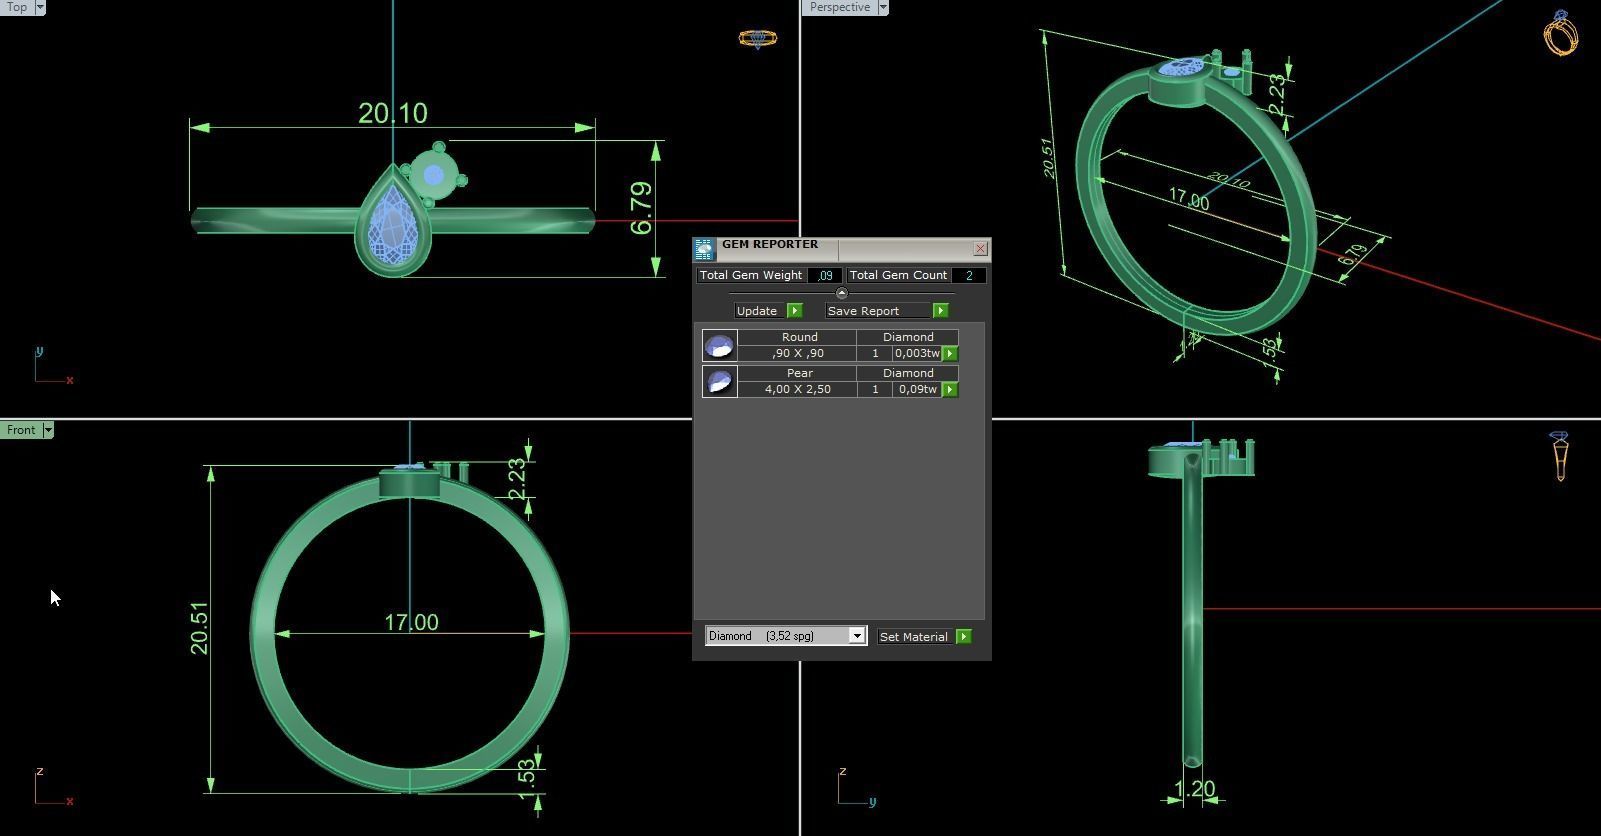
Task: Open the Top viewport dropdown arrow
Action: (39, 7)
